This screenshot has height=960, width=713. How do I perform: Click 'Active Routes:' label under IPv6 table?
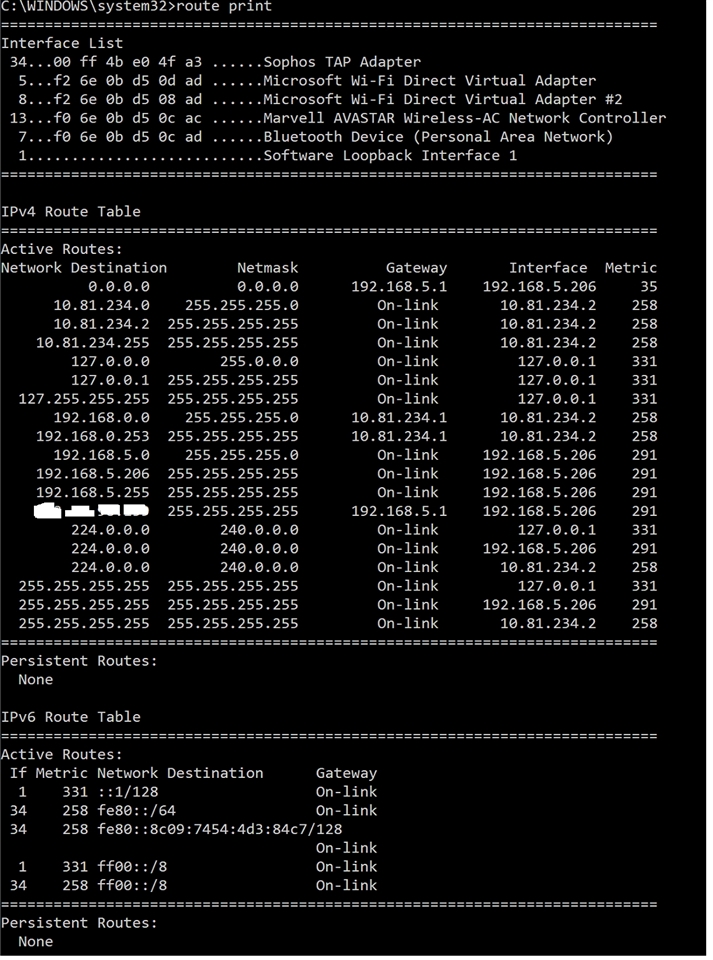point(62,754)
